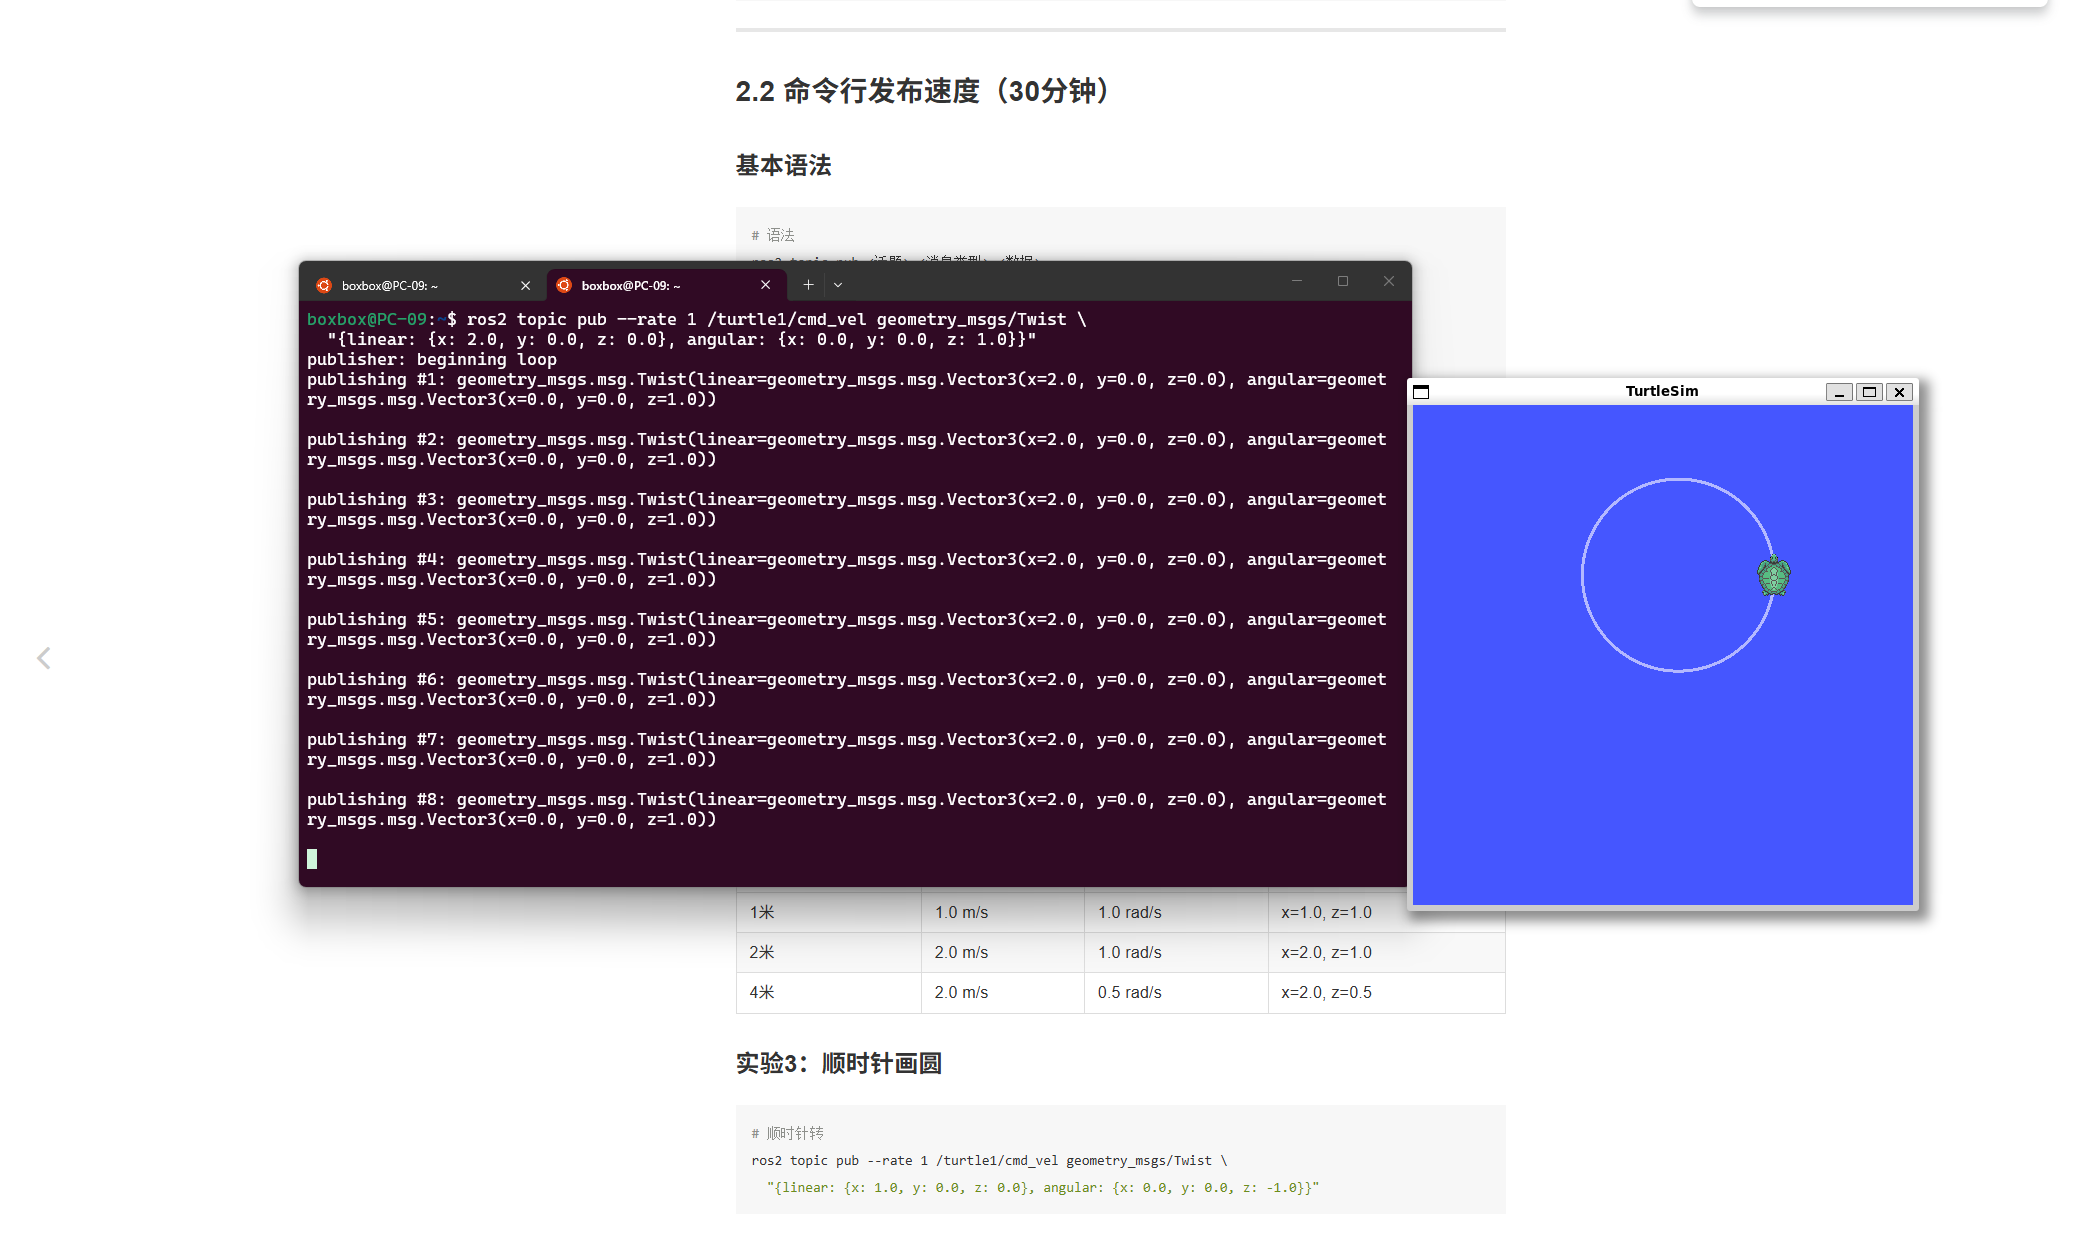
Task: Click Ubuntu icon on second terminal tab
Action: pyautogui.click(x=564, y=285)
